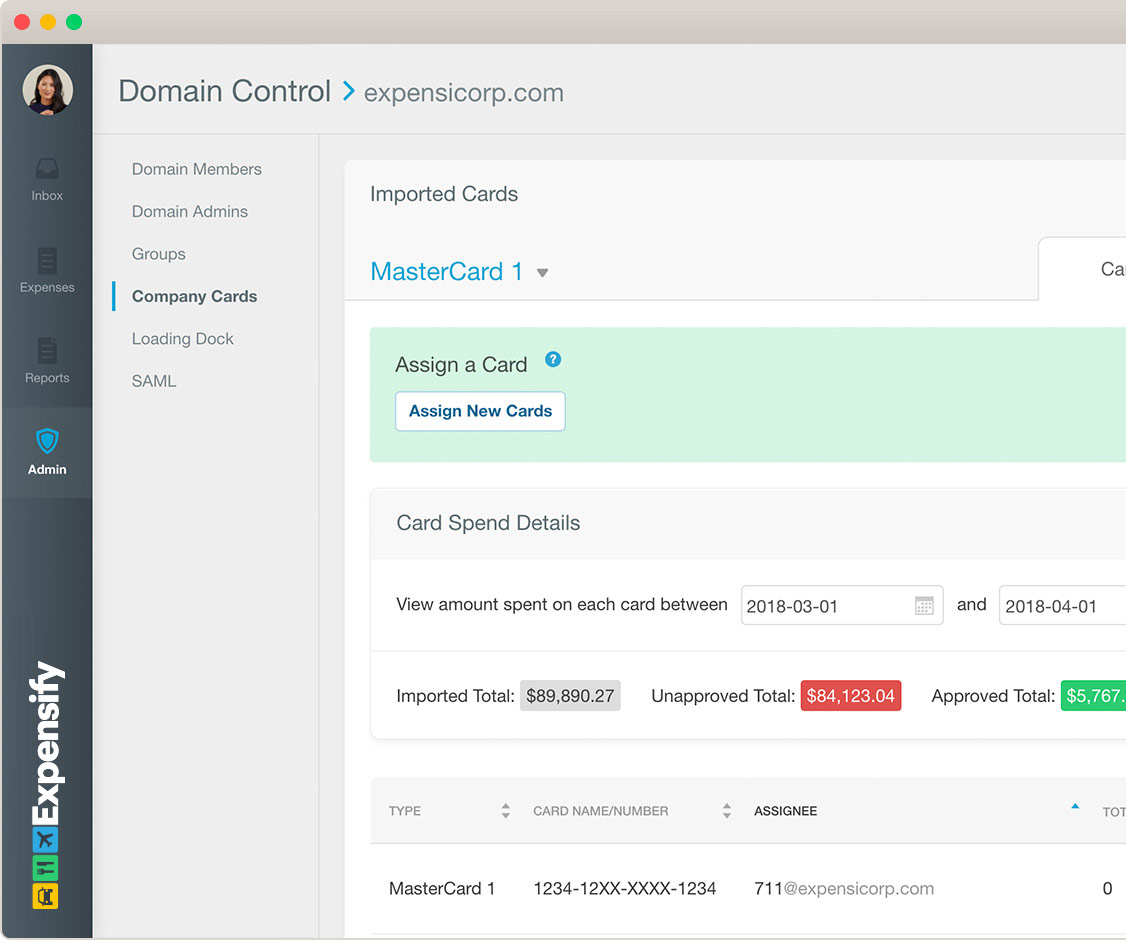Go to Expenses receipt icon
Image resolution: width=1126 pixels, height=940 pixels.
pyautogui.click(x=47, y=261)
